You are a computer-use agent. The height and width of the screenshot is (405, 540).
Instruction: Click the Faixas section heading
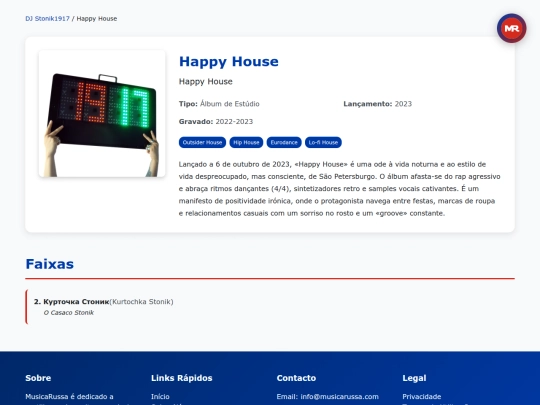pyautogui.click(x=50, y=264)
